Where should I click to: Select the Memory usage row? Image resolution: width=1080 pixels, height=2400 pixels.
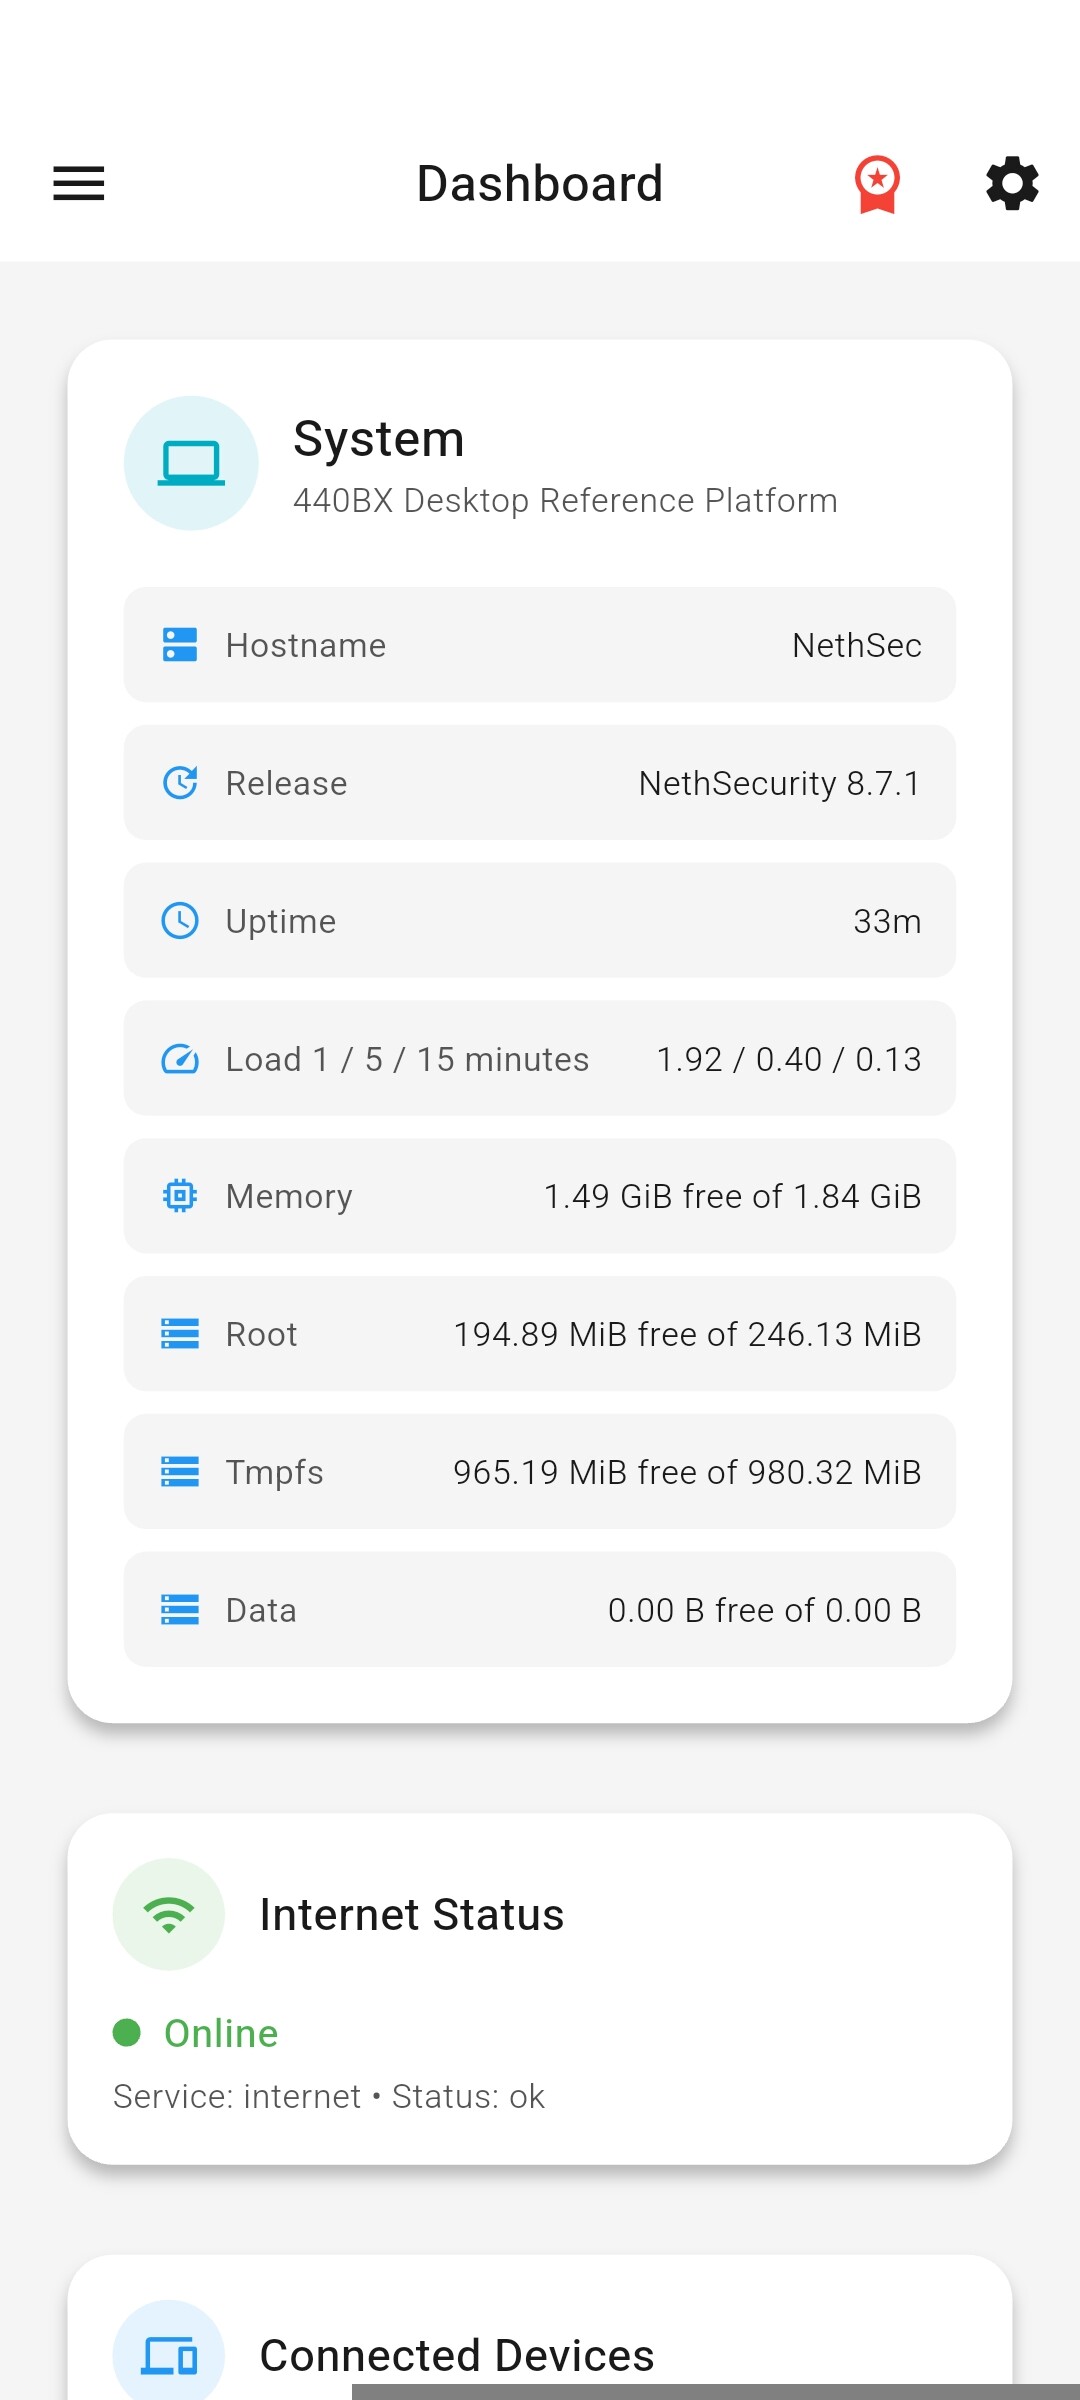[540, 1196]
